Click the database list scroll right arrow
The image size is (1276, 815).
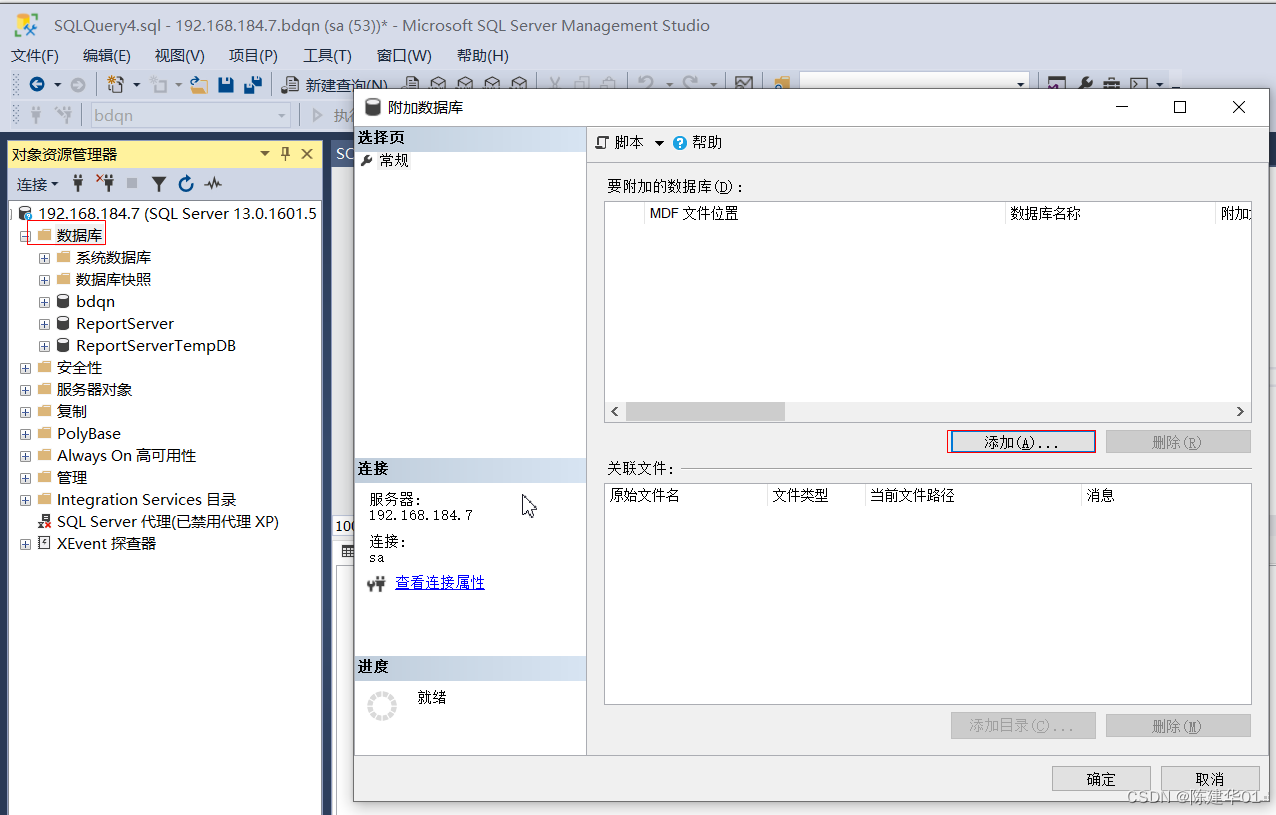(x=1241, y=412)
